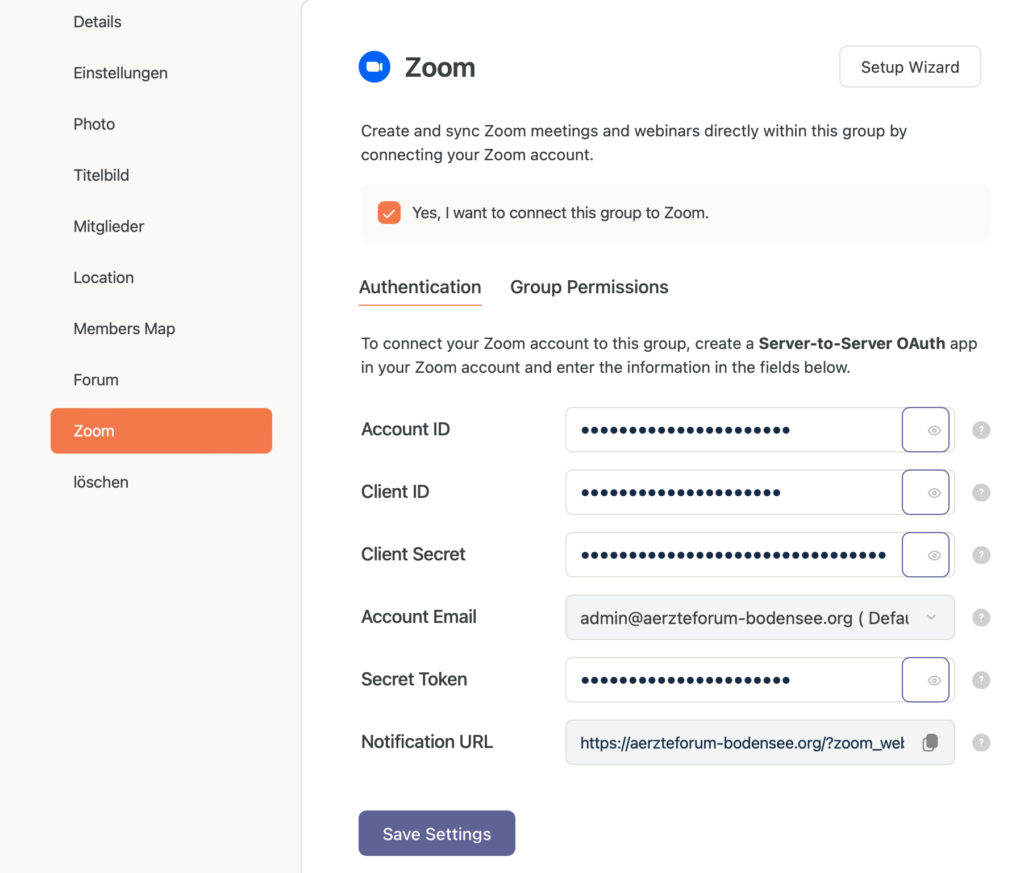Select the Authentication tab
Viewport: 1024px width, 873px height.
(x=420, y=287)
